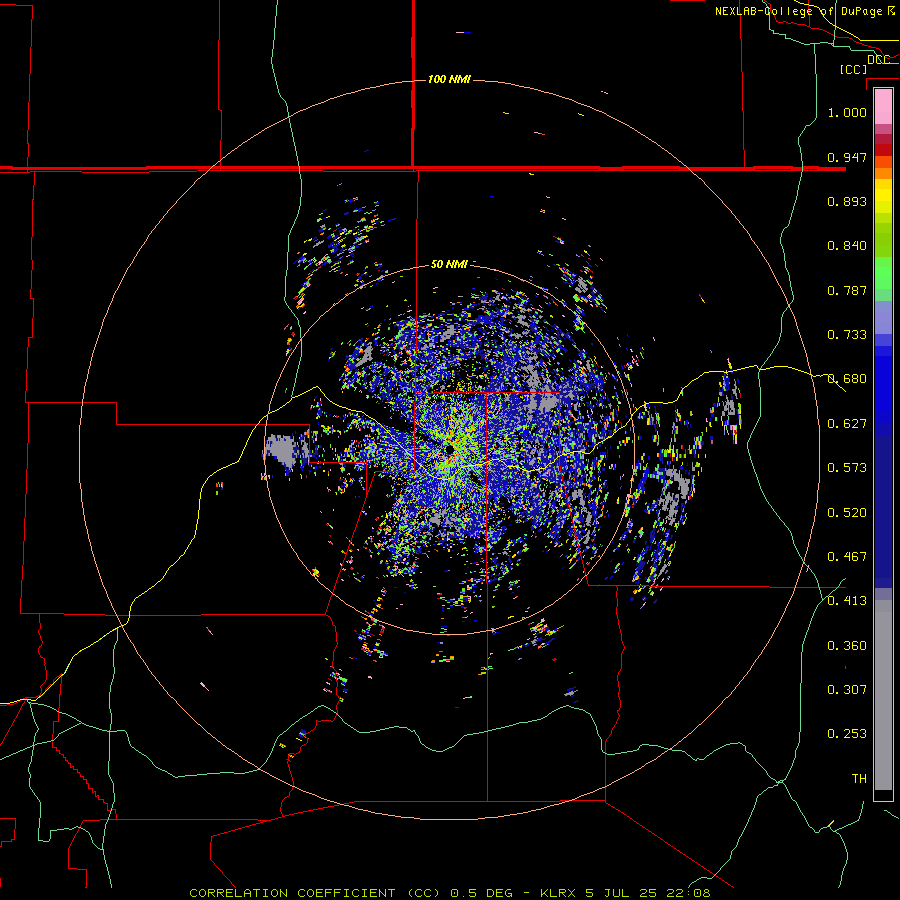900x900 pixels.
Task: Select the 0.893 legend value
Action: click(847, 201)
